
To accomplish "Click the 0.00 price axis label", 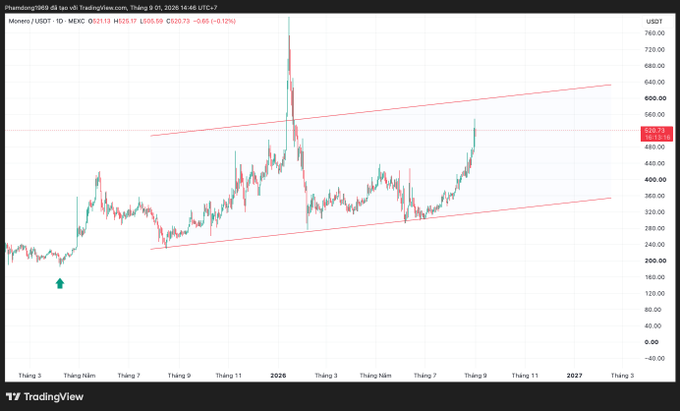I will click(652, 342).
